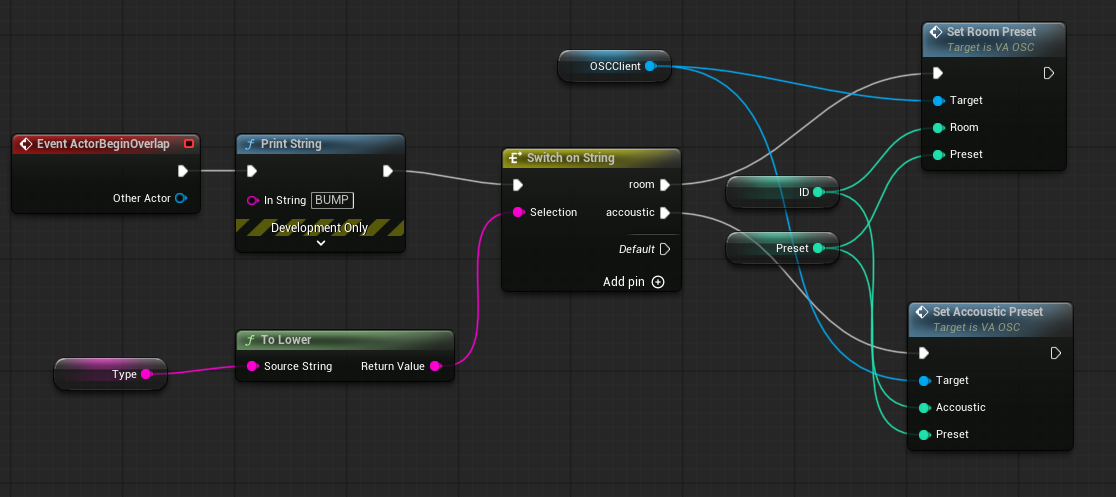Click Type variable magenta output pin
This screenshot has height=497, width=1116.
click(x=147, y=374)
